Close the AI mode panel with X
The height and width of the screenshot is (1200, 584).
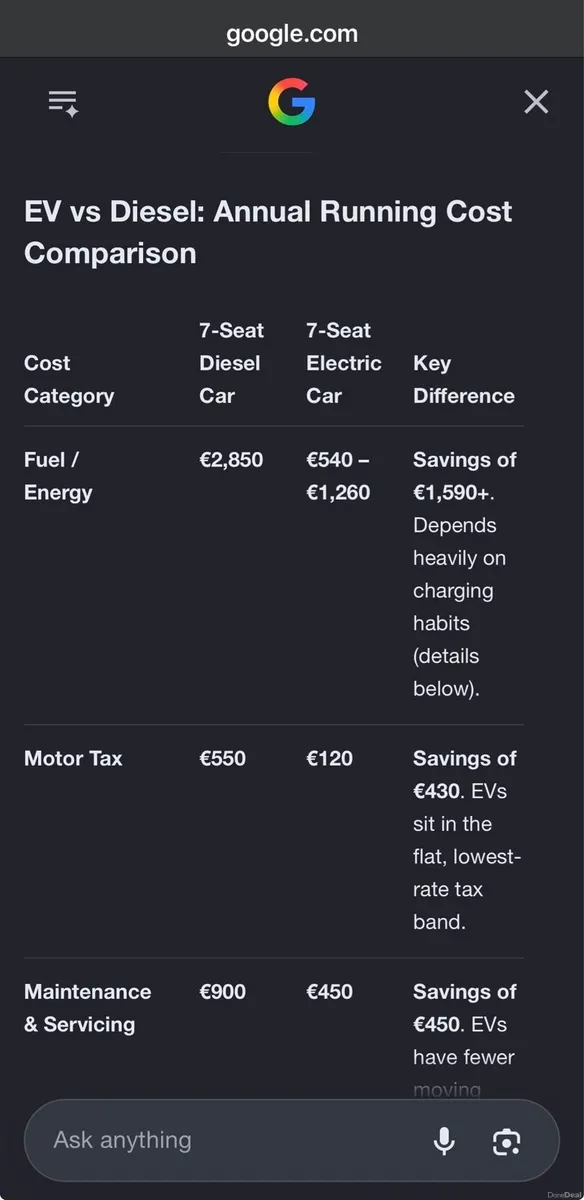pos(536,102)
